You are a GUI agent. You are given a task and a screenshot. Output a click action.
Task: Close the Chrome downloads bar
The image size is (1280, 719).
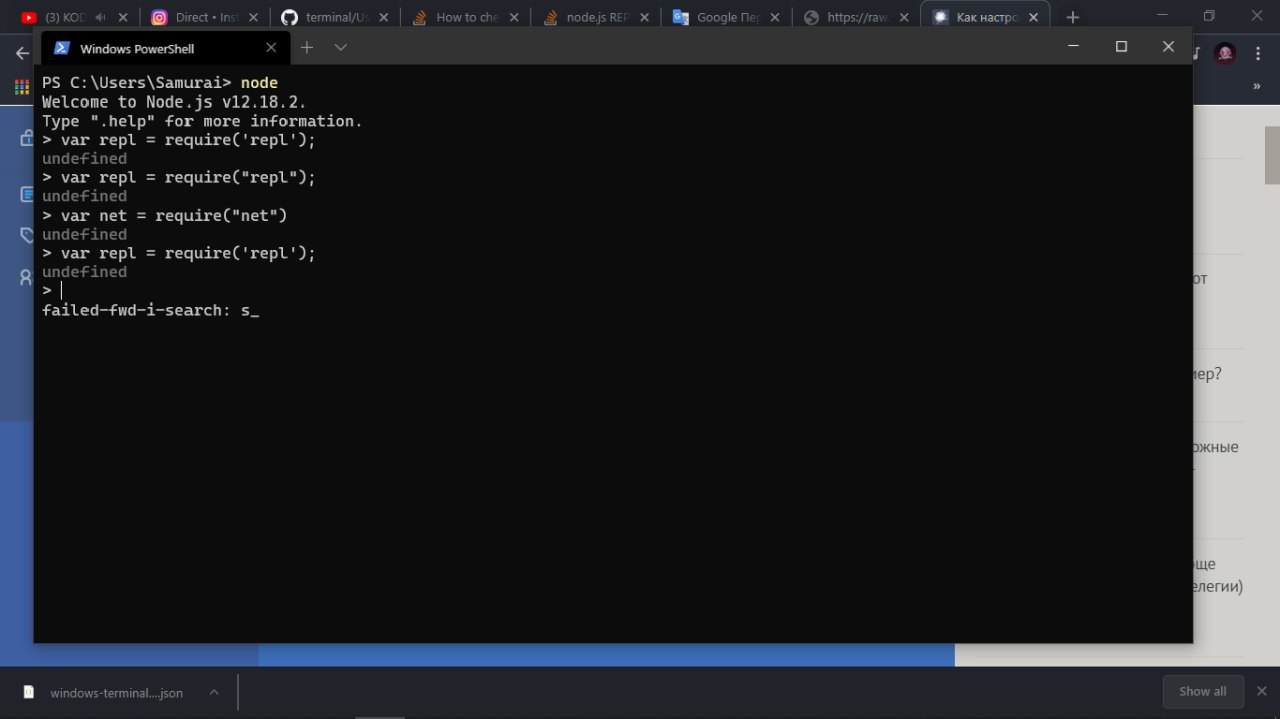pos(1262,692)
